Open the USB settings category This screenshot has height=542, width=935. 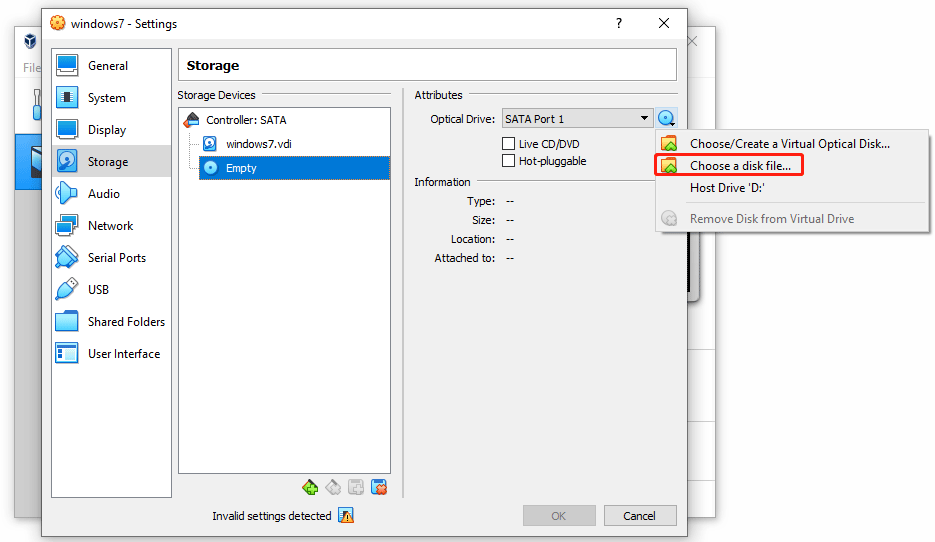click(112, 290)
